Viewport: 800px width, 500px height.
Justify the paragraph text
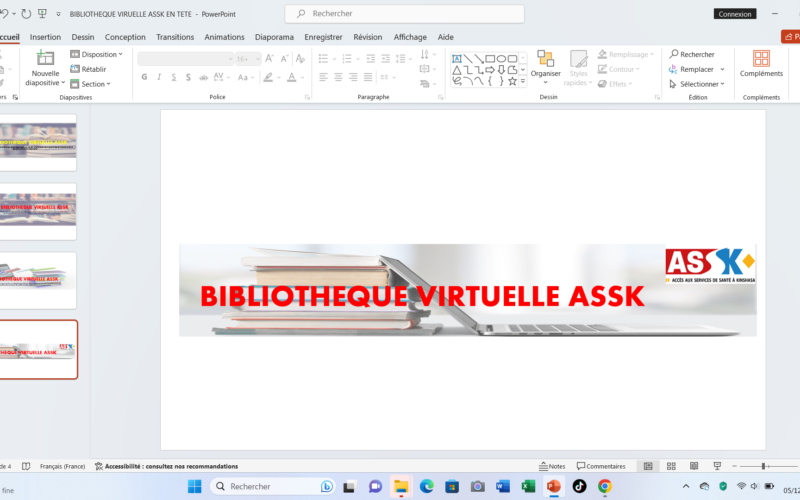click(x=368, y=77)
